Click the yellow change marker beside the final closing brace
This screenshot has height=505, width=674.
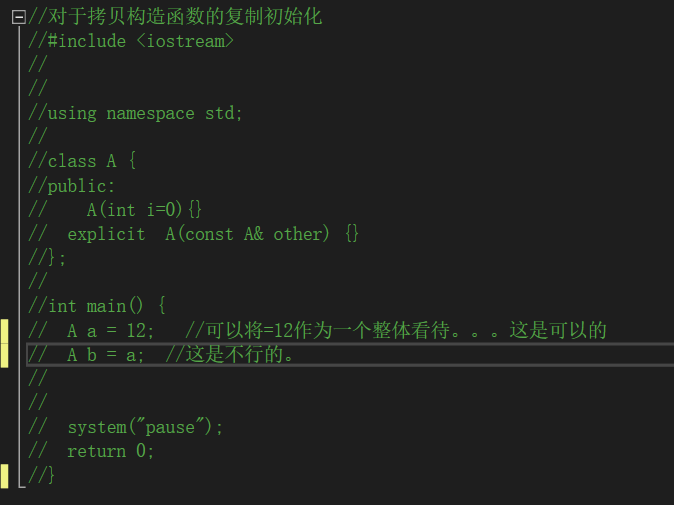point(4,475)
